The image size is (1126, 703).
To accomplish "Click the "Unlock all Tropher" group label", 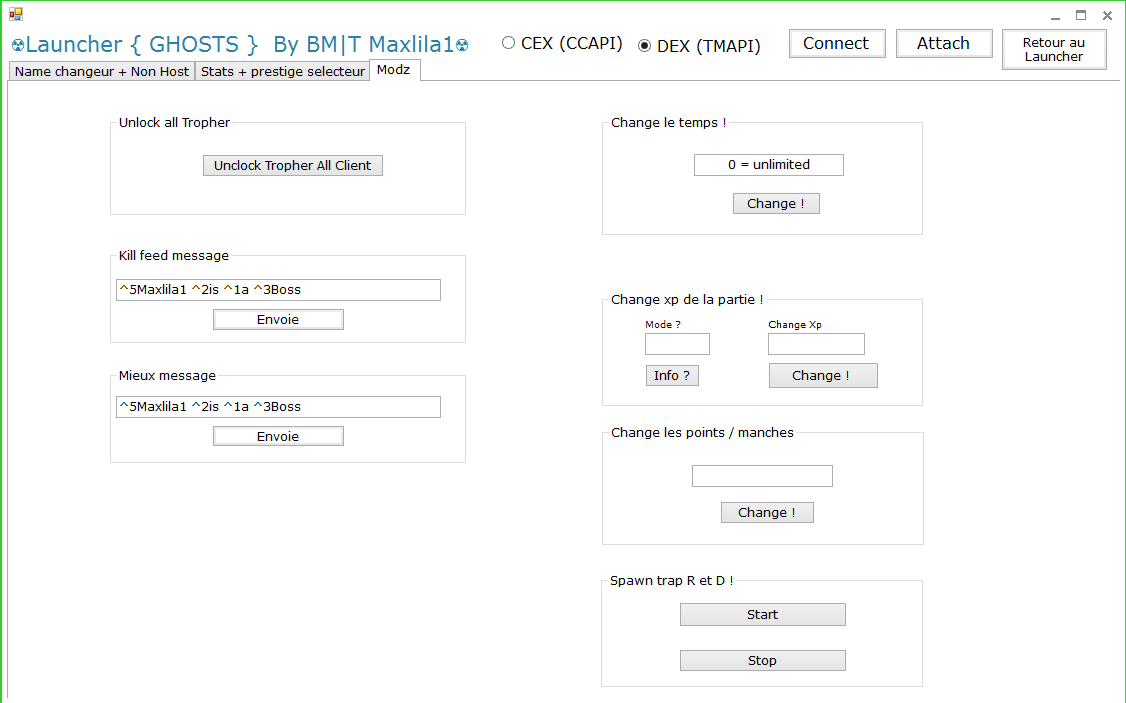I will pyautogui.click(x=175, y=123).
